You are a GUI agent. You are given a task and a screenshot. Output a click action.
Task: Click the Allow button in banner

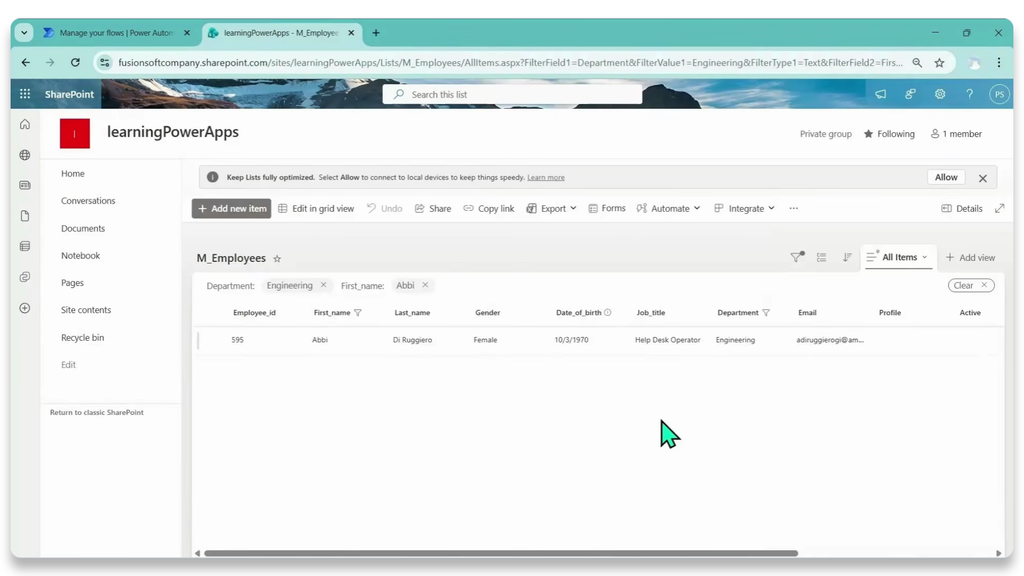946,177
